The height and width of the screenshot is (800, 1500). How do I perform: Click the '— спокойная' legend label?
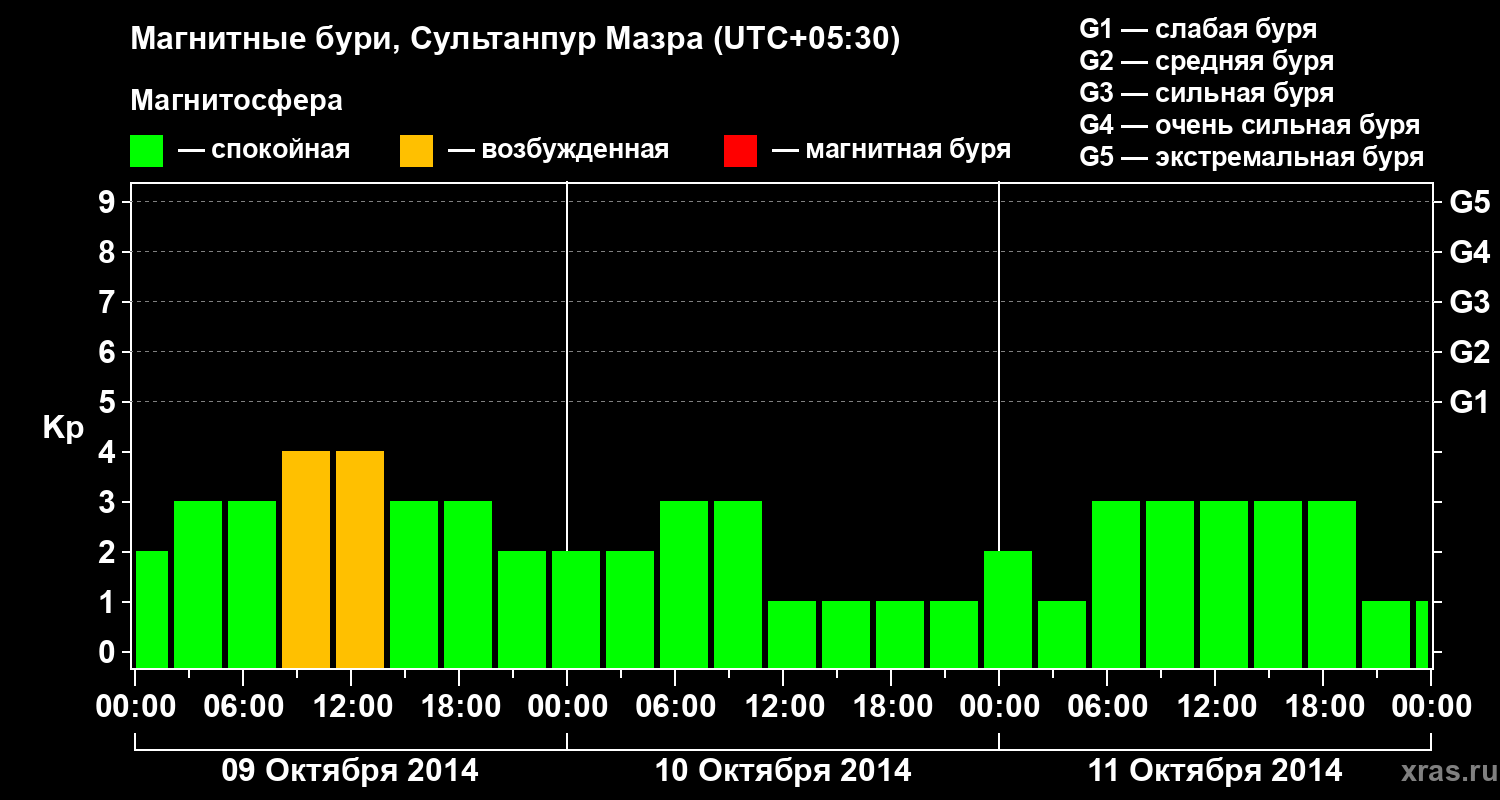click(x=264, y=151)
